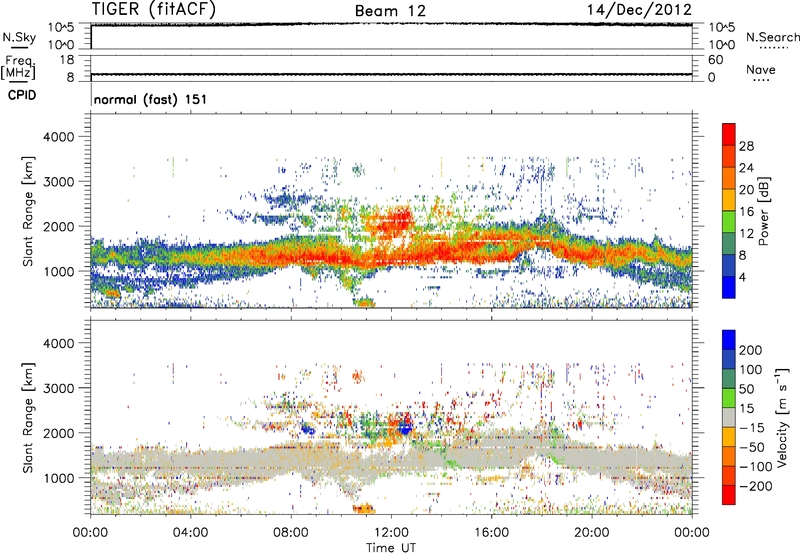Click the '28' label on Power colorbar
The image size is (800, 554).
click(746, 146)
